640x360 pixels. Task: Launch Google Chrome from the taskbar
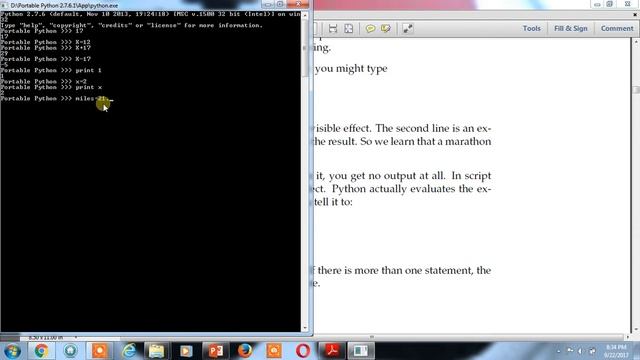(41, 351)
